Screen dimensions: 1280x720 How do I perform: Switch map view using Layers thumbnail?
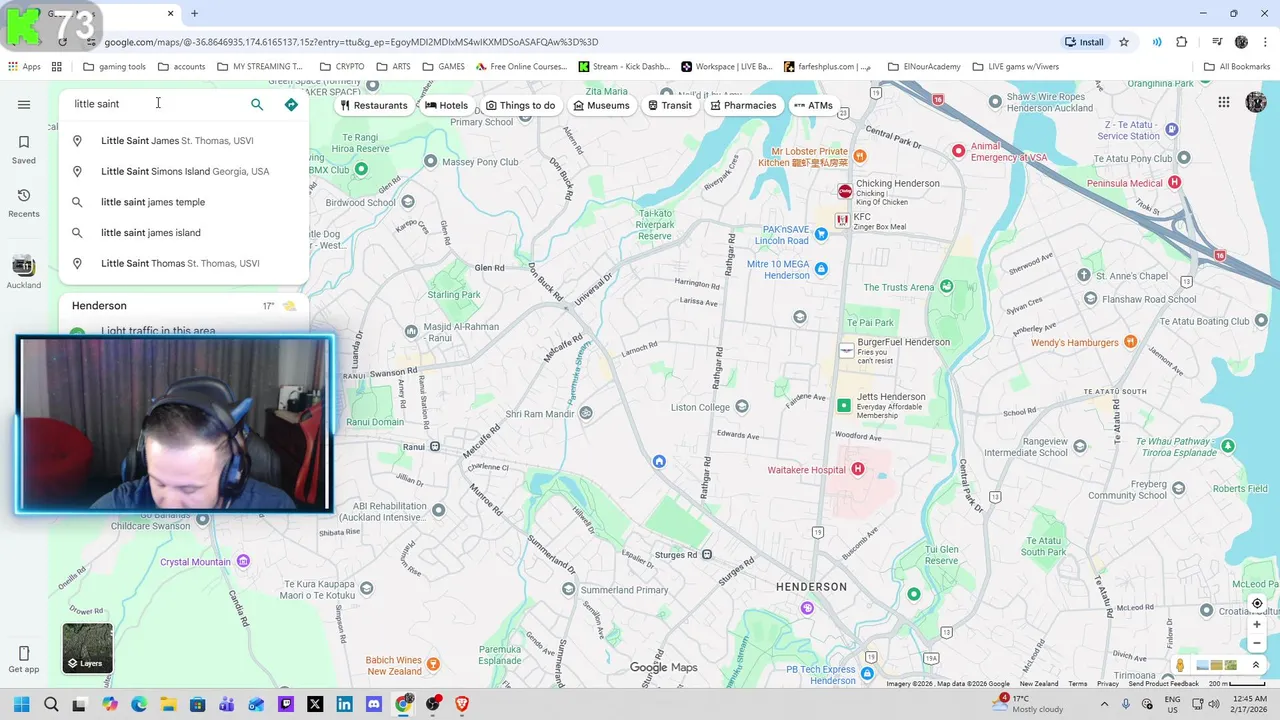point(88,648)
